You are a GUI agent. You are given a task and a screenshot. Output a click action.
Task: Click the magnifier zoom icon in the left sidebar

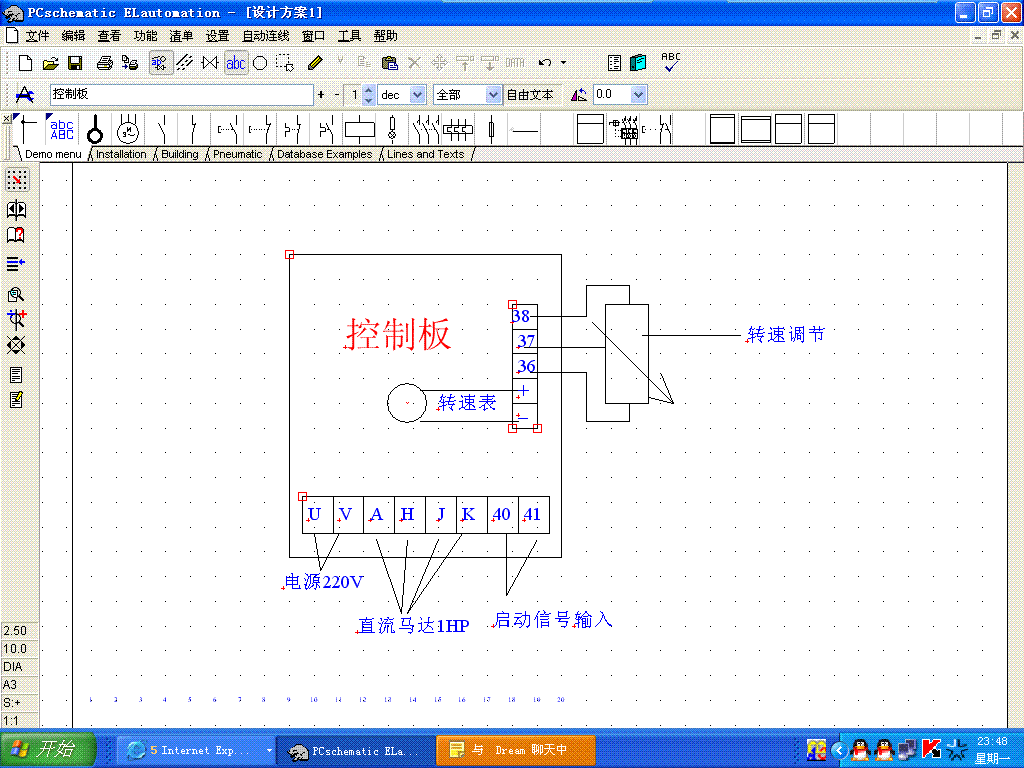coord(16,295)
